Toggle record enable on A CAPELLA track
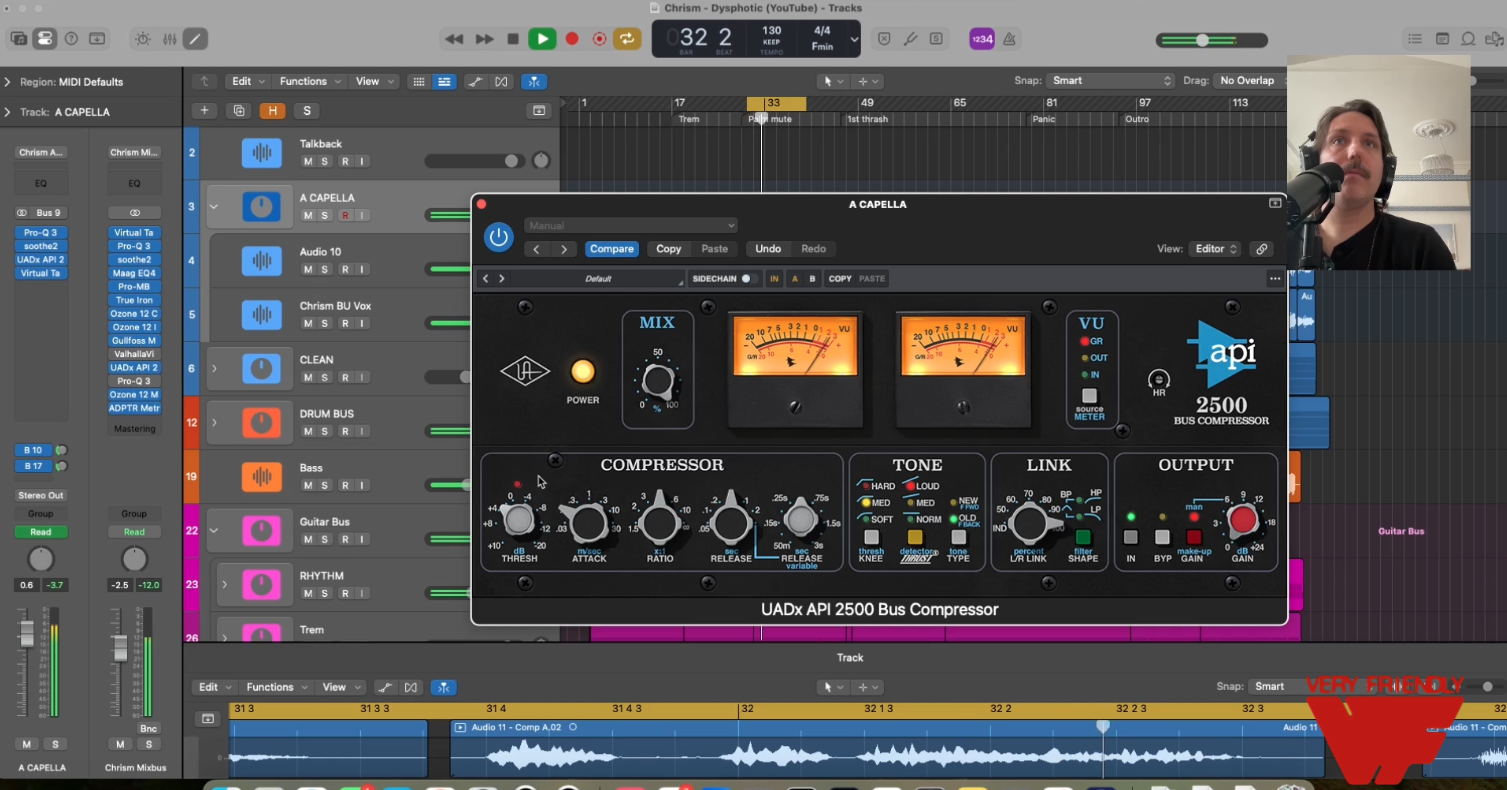The image size is (1507, 790). point(345,215)
